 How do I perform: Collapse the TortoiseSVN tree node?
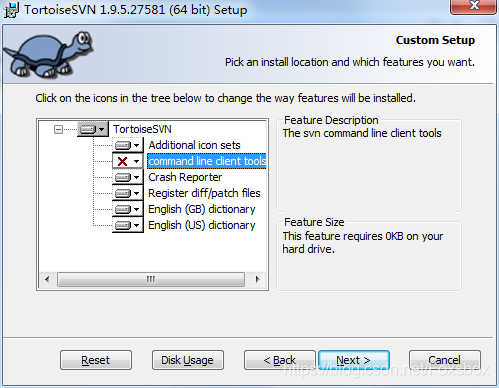click(x=58, y=129)
